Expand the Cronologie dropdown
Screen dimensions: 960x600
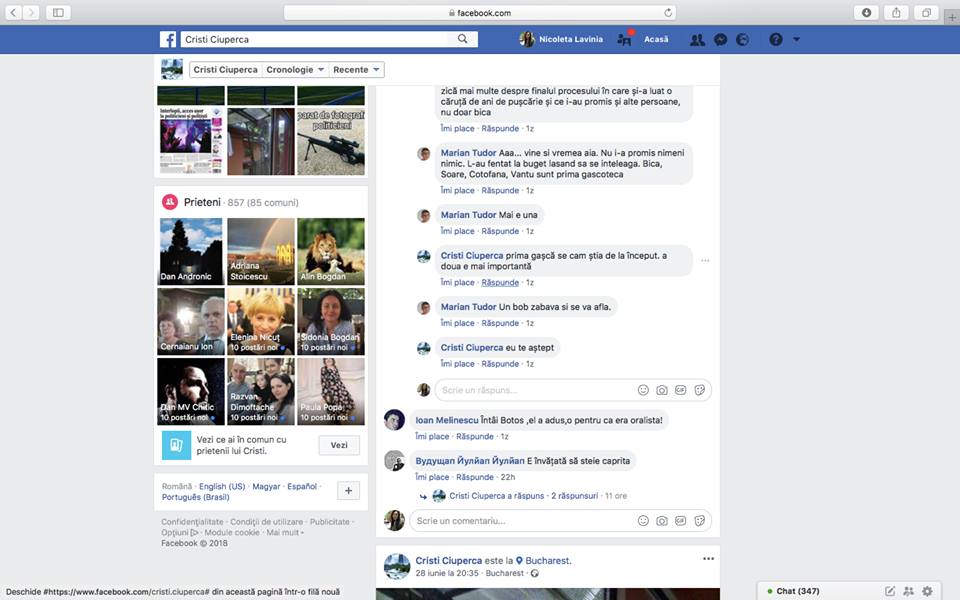coord(296,70)
